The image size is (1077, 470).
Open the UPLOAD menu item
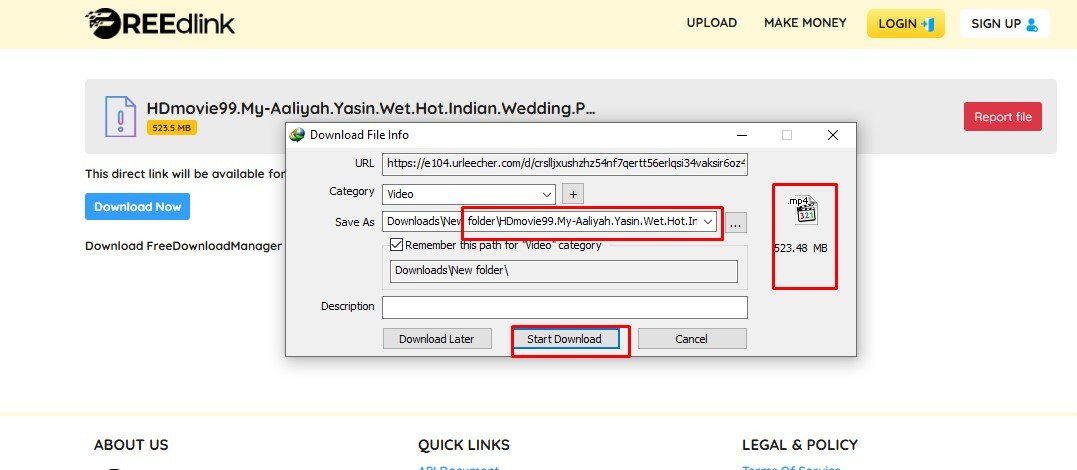[711, 23]
